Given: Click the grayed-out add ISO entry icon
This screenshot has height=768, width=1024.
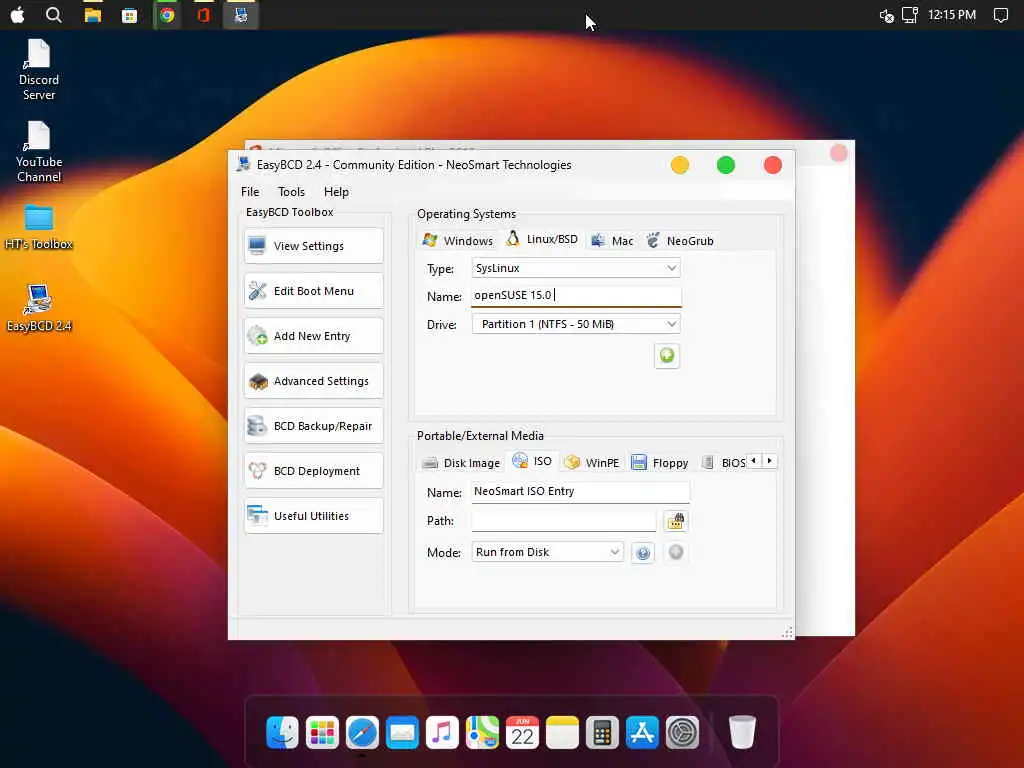Looking at the screenshot, I should click(676, 552).
